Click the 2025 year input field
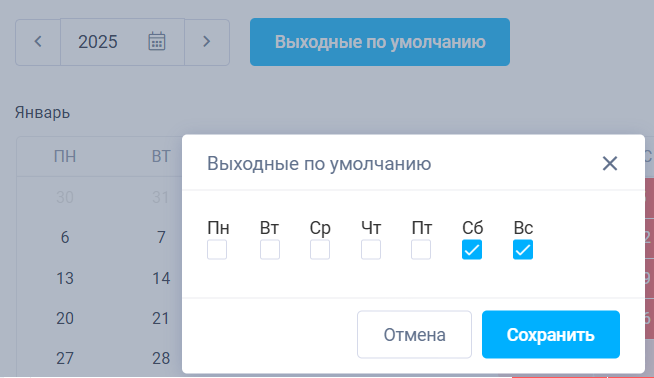654x378 pixels. pyautogui.click(x=123, y=42)
